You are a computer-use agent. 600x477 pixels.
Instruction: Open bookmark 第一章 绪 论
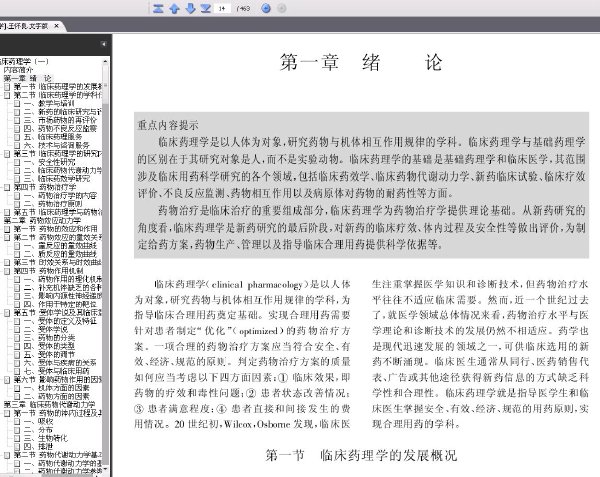pyautogui.click(x=27, y=78)
